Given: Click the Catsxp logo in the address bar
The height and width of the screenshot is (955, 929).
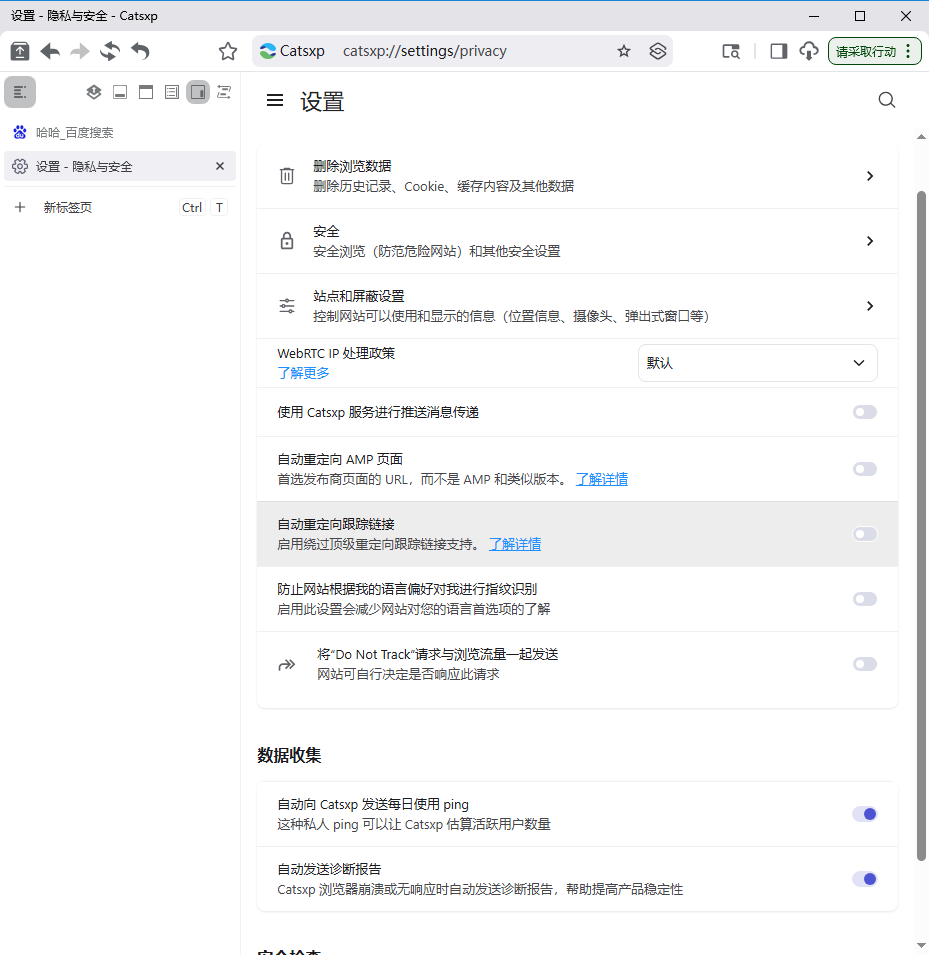Looking at the screenshot, I should point(267,50).
